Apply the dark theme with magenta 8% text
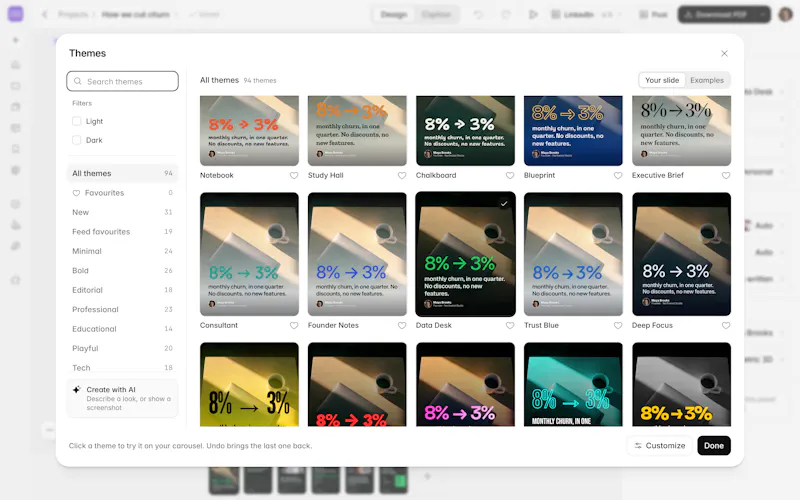Image resolution: width=800 pixels, height=500 pixels. point(465,384)
